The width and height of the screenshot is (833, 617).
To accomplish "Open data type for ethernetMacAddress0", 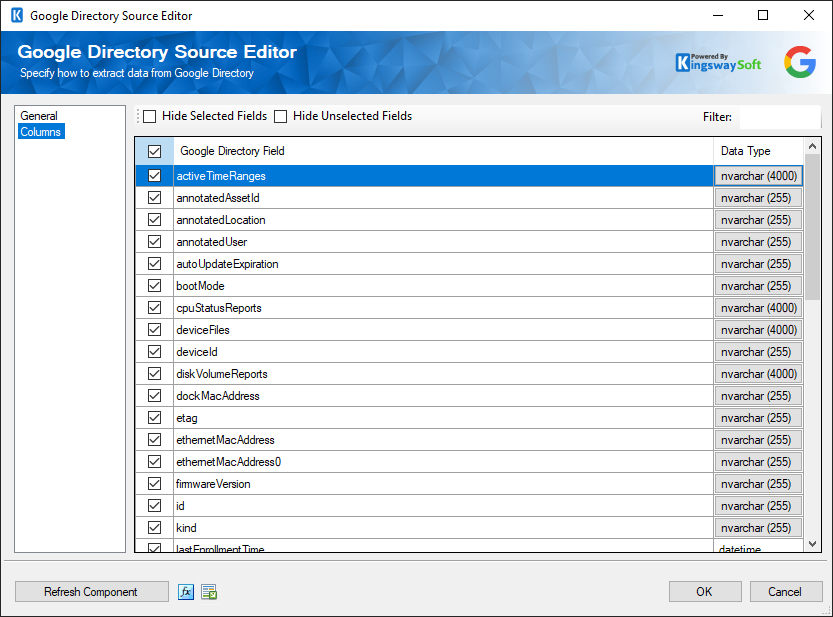I will point(758,462).
